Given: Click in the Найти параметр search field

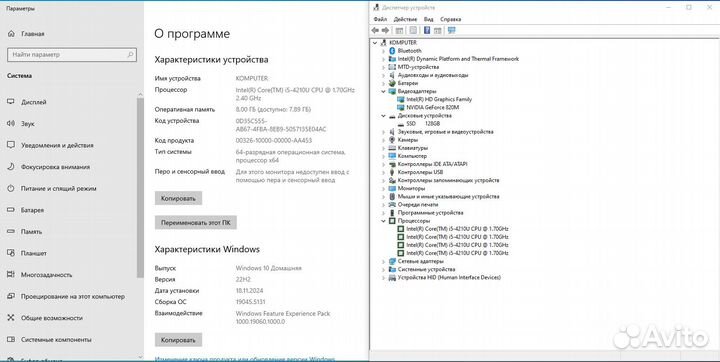Looking at the screenshot, I should [x=72, y=55].
